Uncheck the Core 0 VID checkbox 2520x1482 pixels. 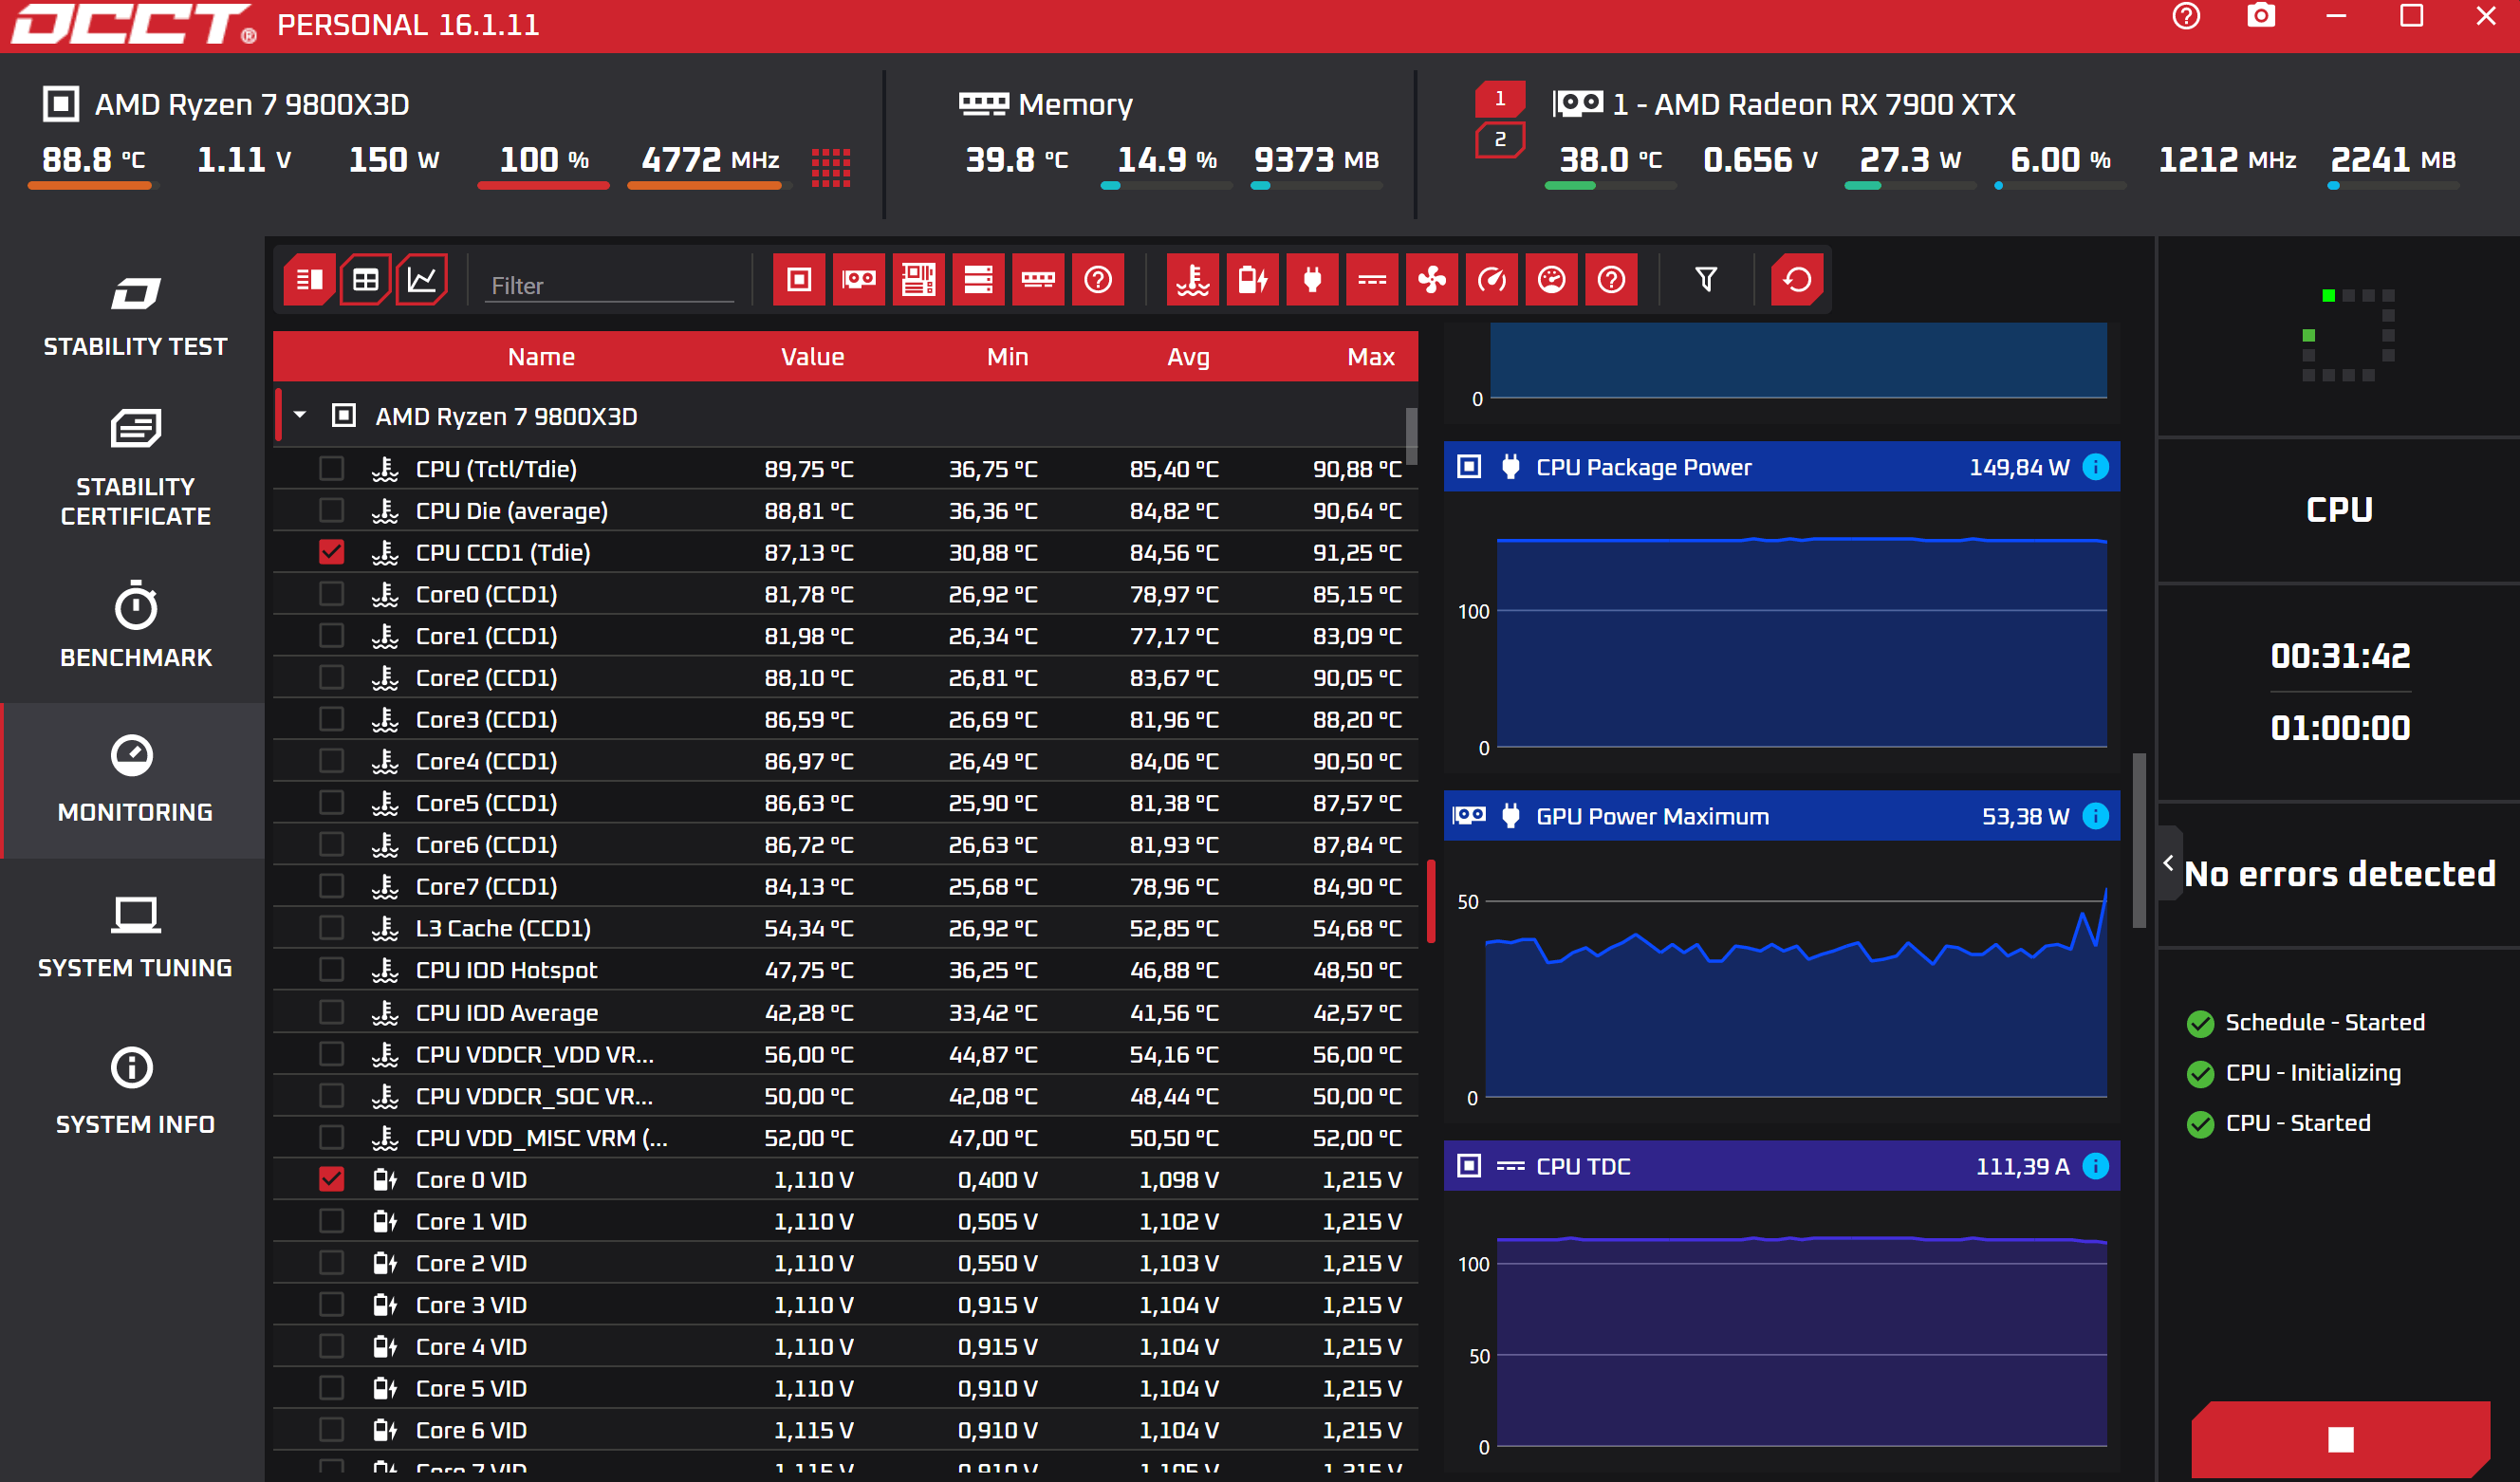point(331,1180)
